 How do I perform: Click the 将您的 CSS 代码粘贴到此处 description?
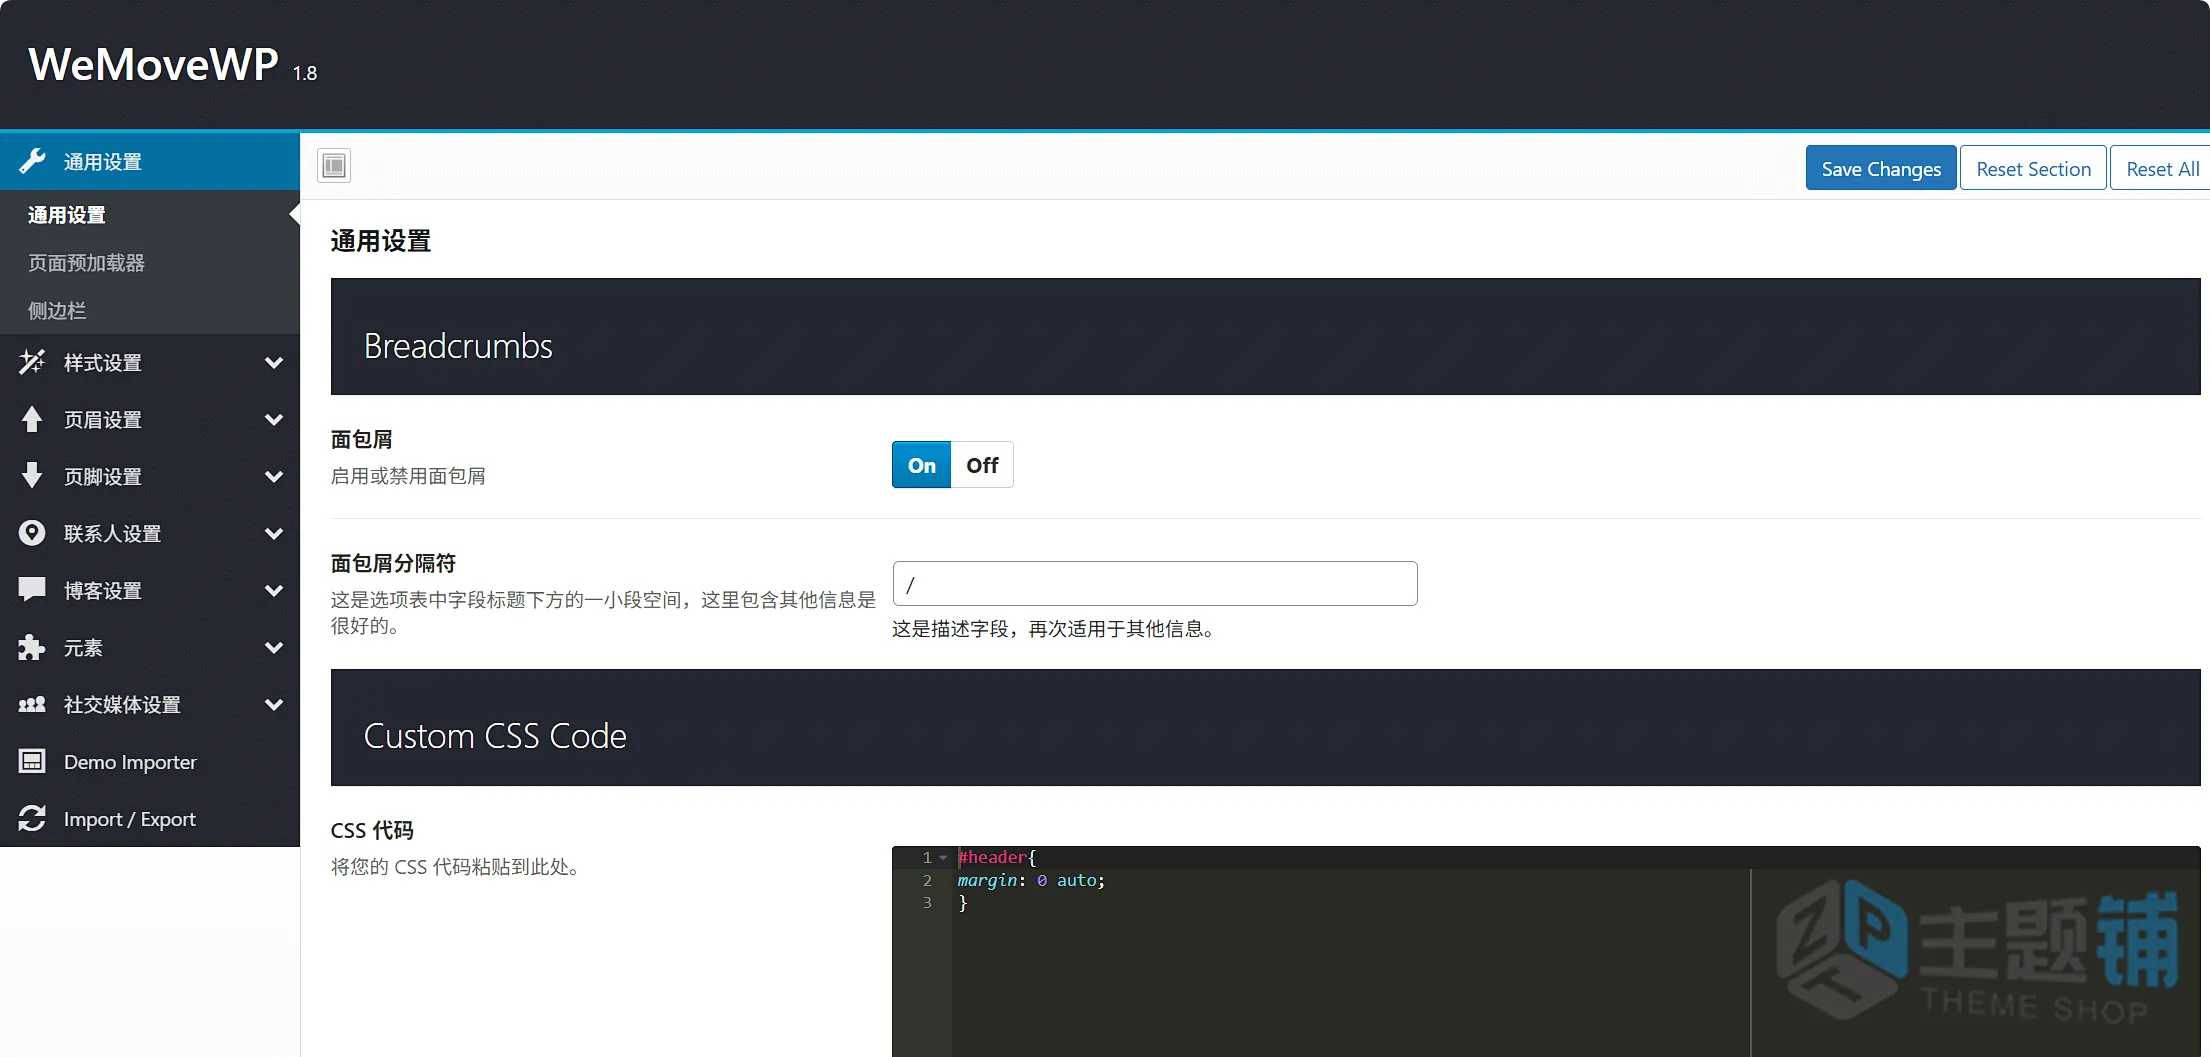tap(456, 867)
